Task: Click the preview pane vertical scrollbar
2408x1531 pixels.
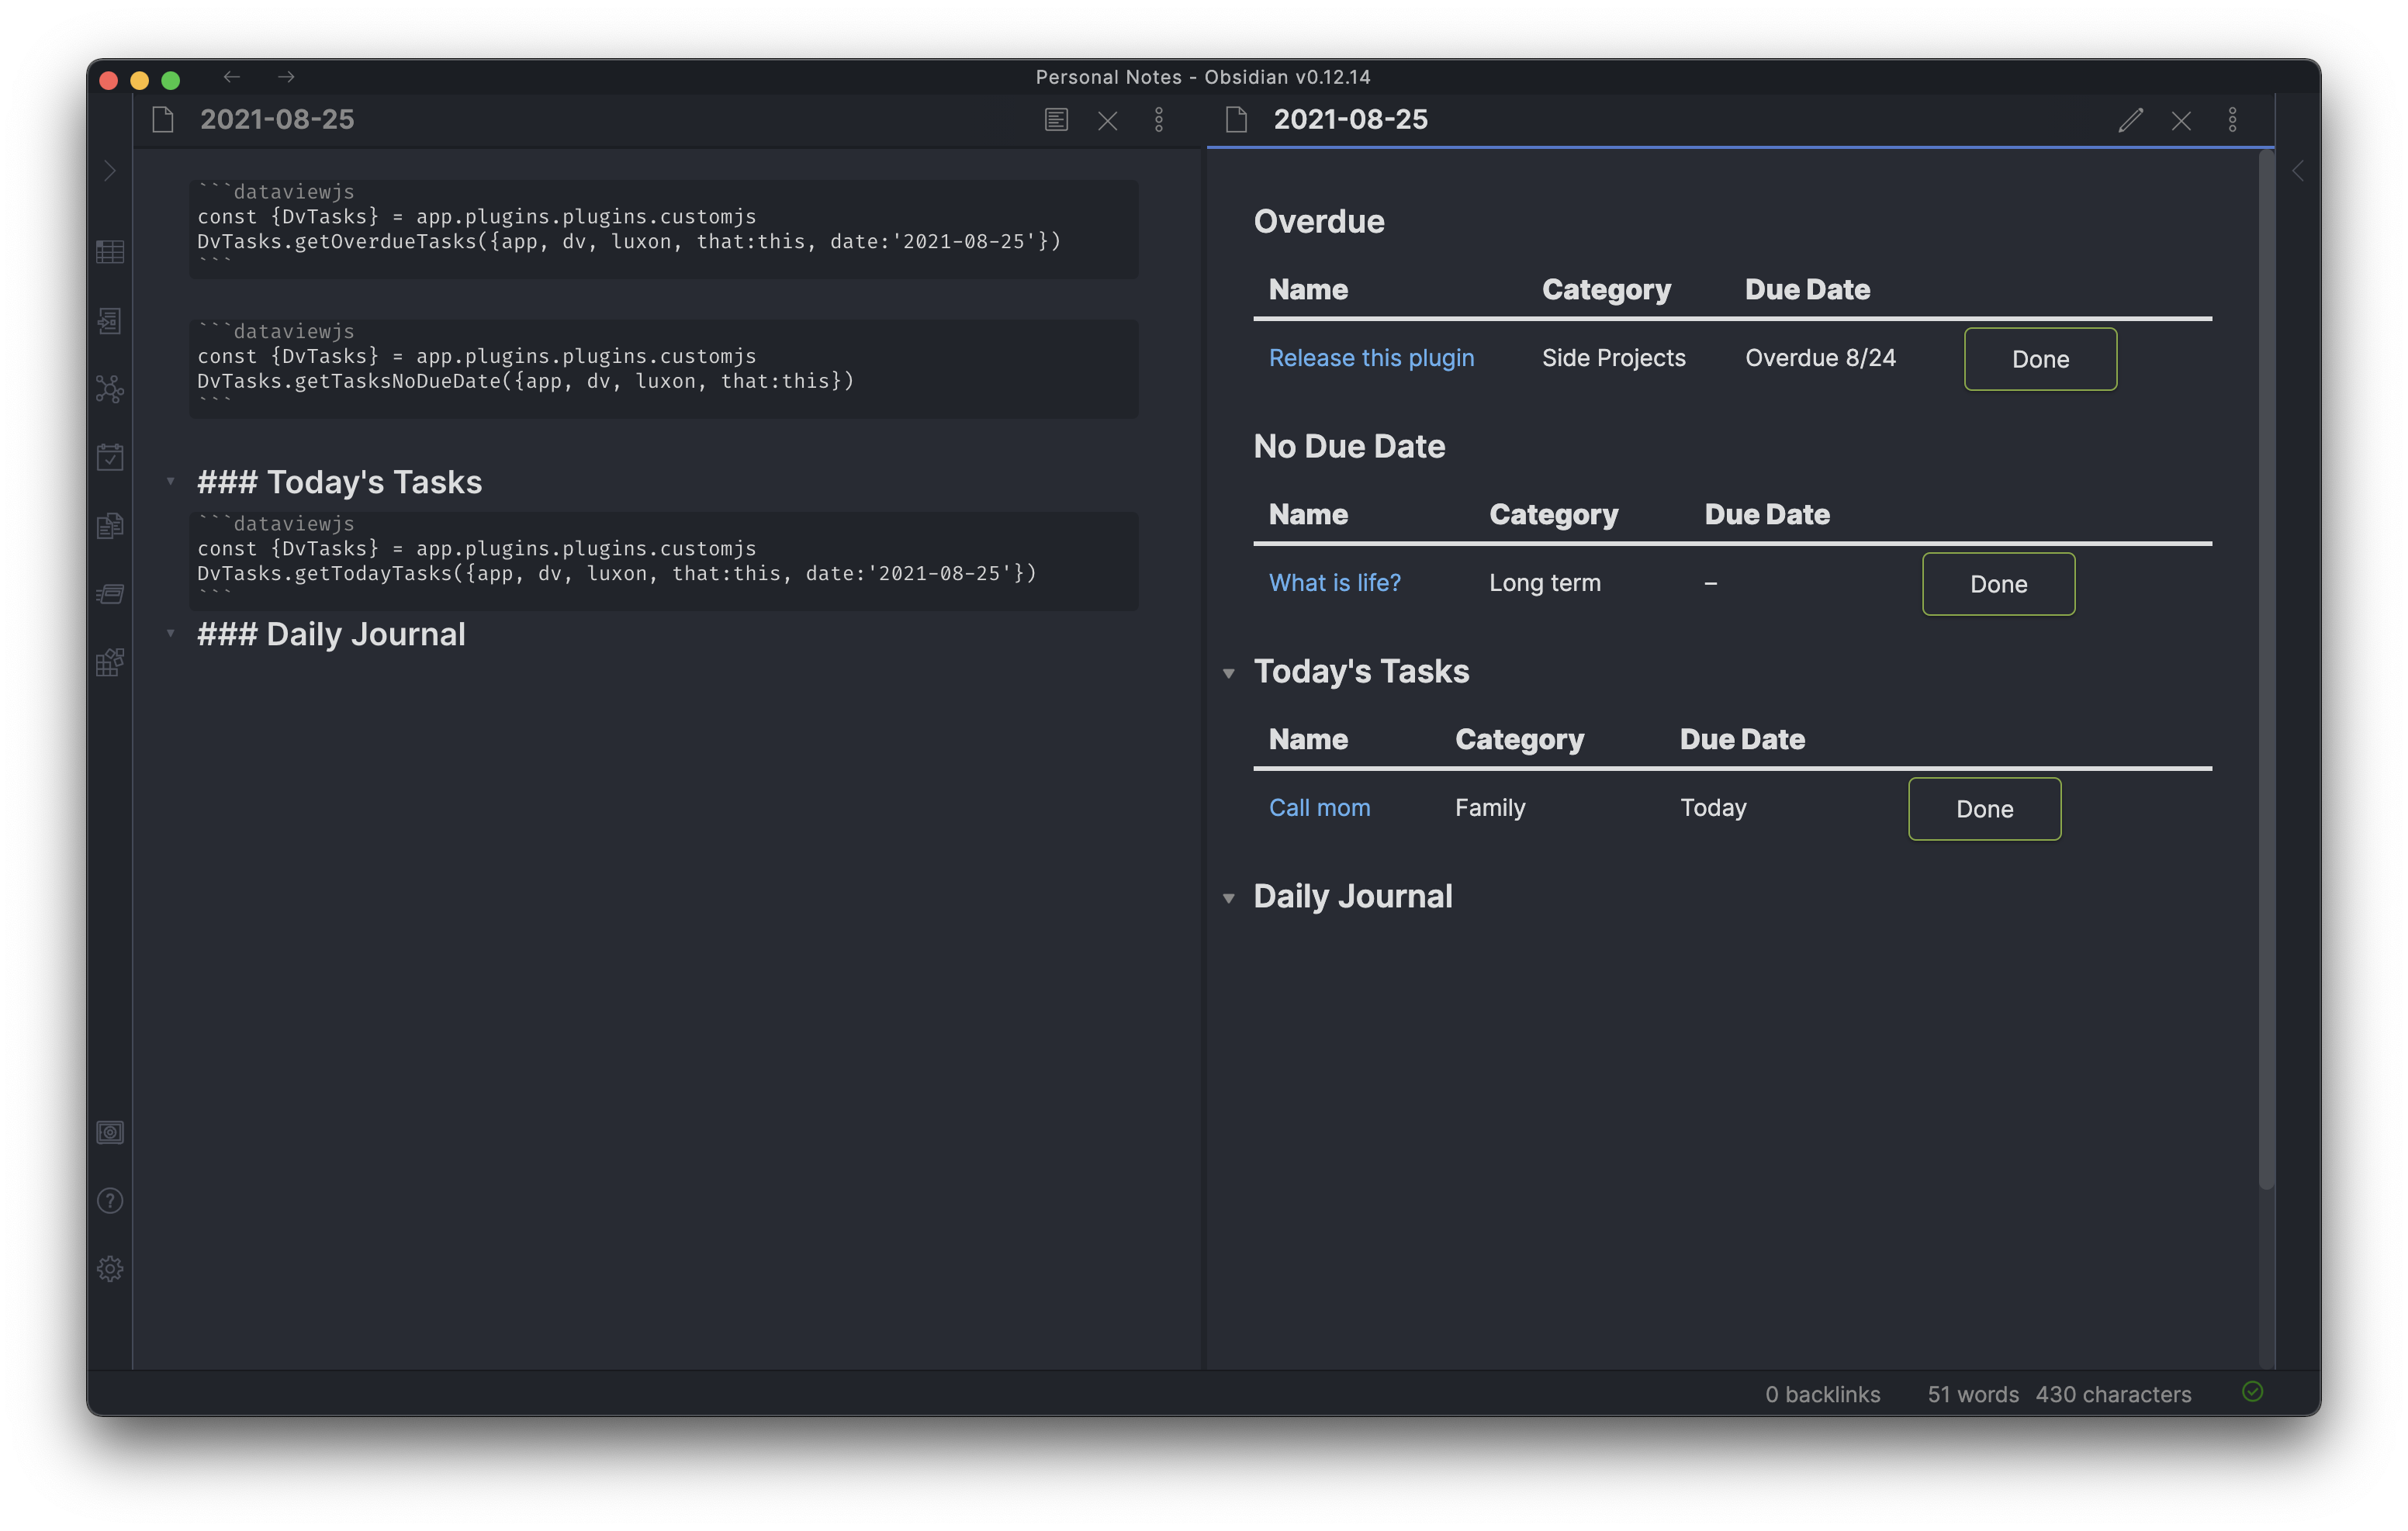Action: pyautogui.click(x=2266, y=670)
